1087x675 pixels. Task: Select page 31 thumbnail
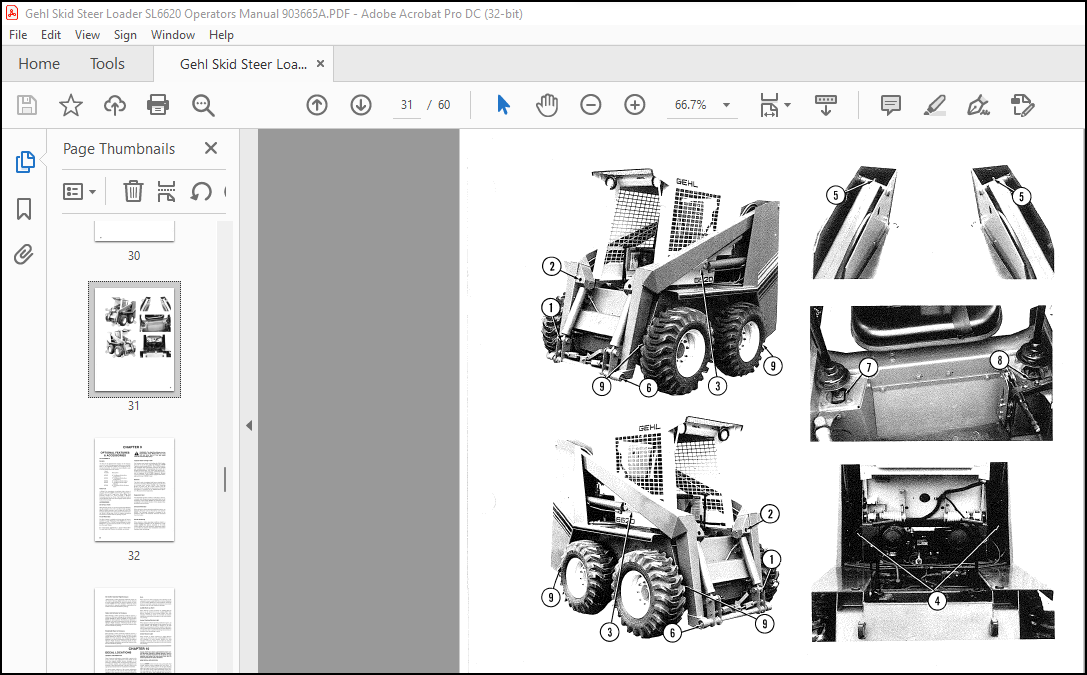134,340
